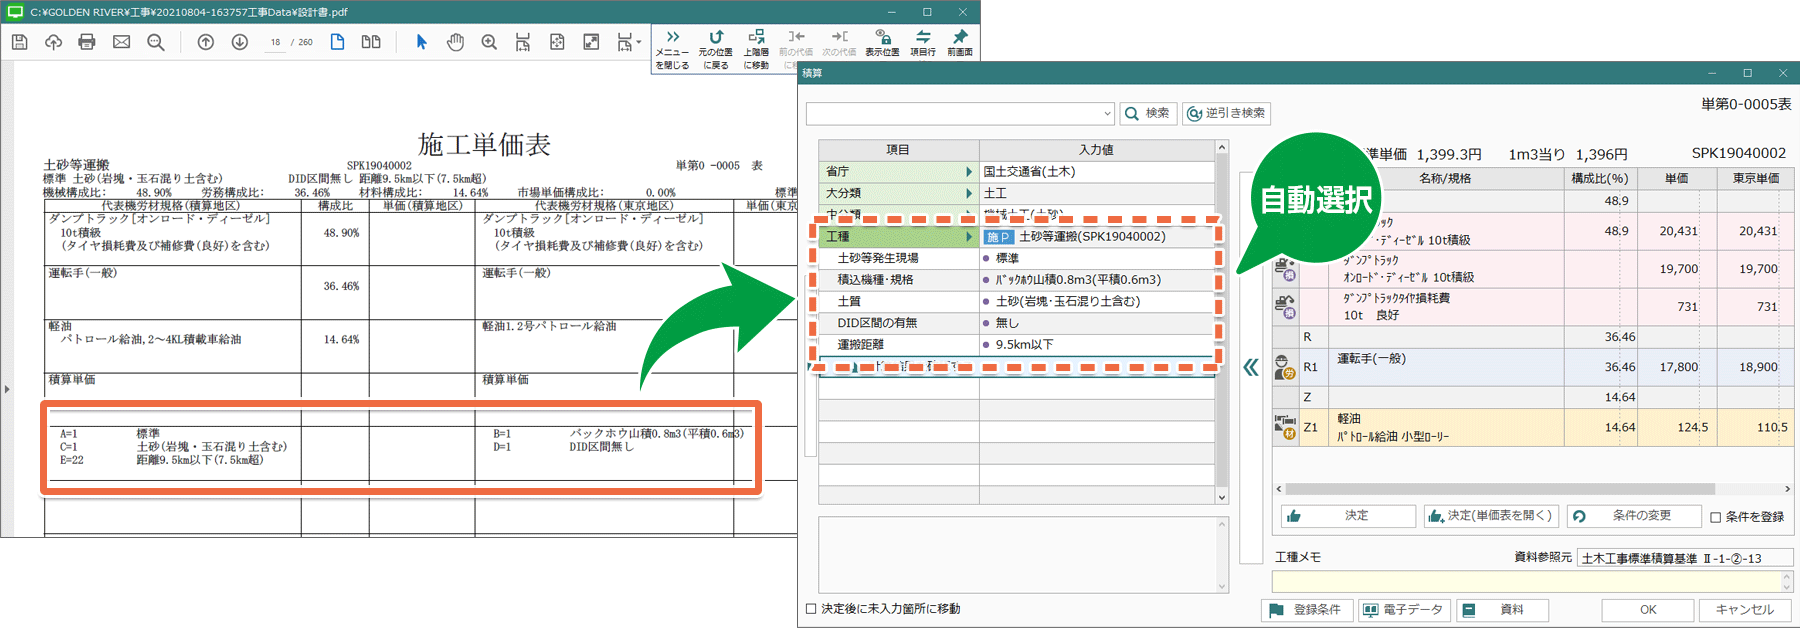Click value 国土交通省(土木)

click(x=1029, y=172)
